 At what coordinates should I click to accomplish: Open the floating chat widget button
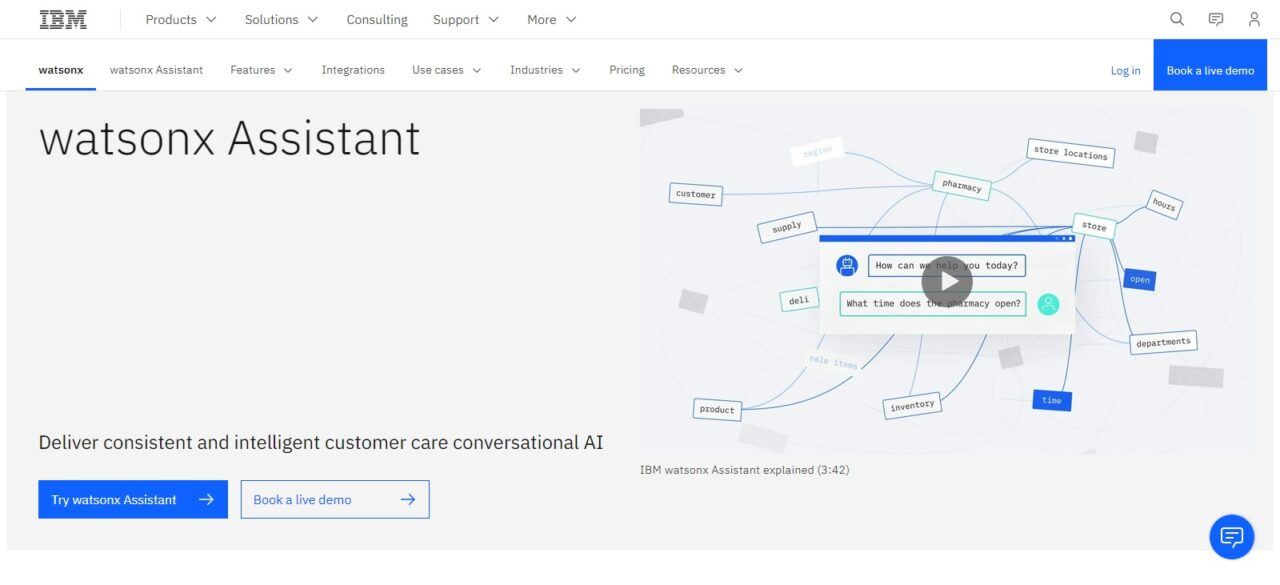[1232, 537]
